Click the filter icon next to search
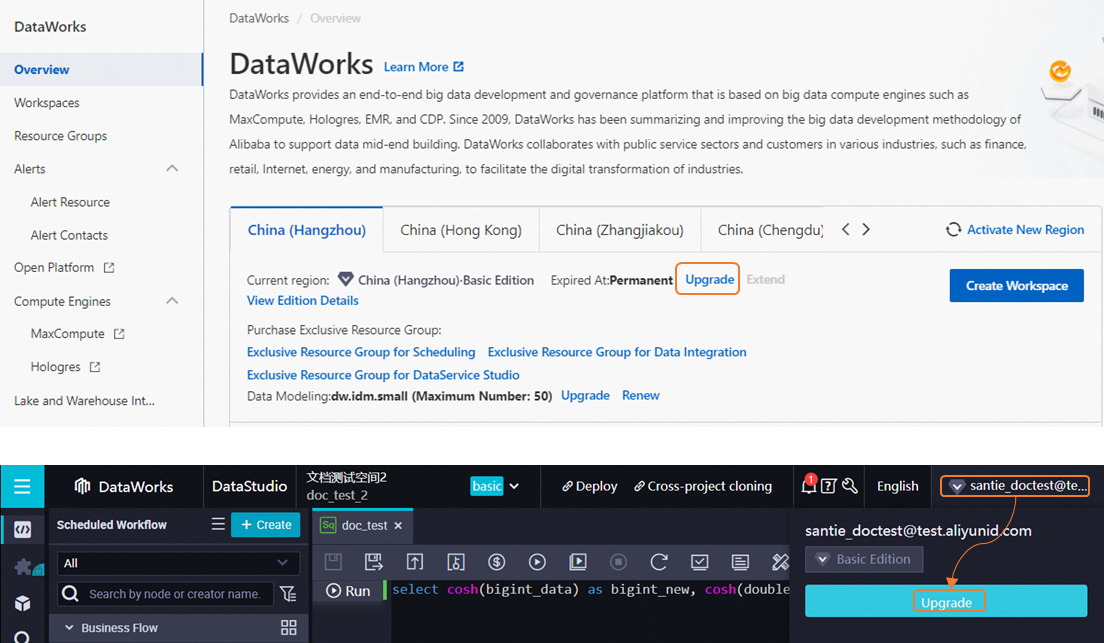Viewport: 1104px width, 643px height. point(288,594)
